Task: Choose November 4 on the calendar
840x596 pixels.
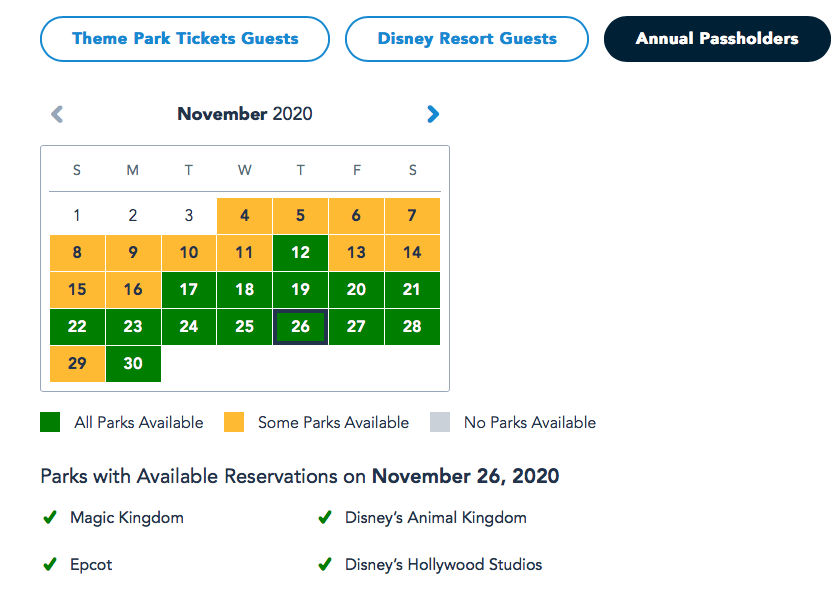Action: tap(244, 216)
